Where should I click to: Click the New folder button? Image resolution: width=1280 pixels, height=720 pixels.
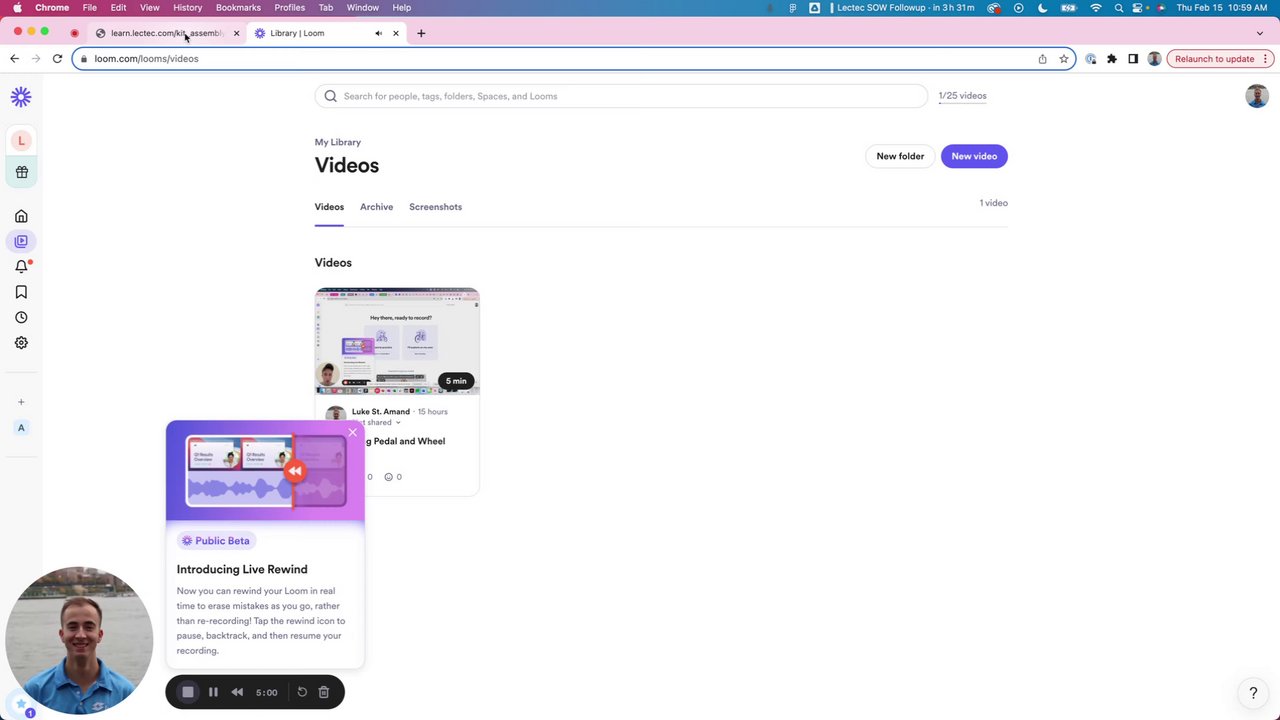click(x=900, y=156)
